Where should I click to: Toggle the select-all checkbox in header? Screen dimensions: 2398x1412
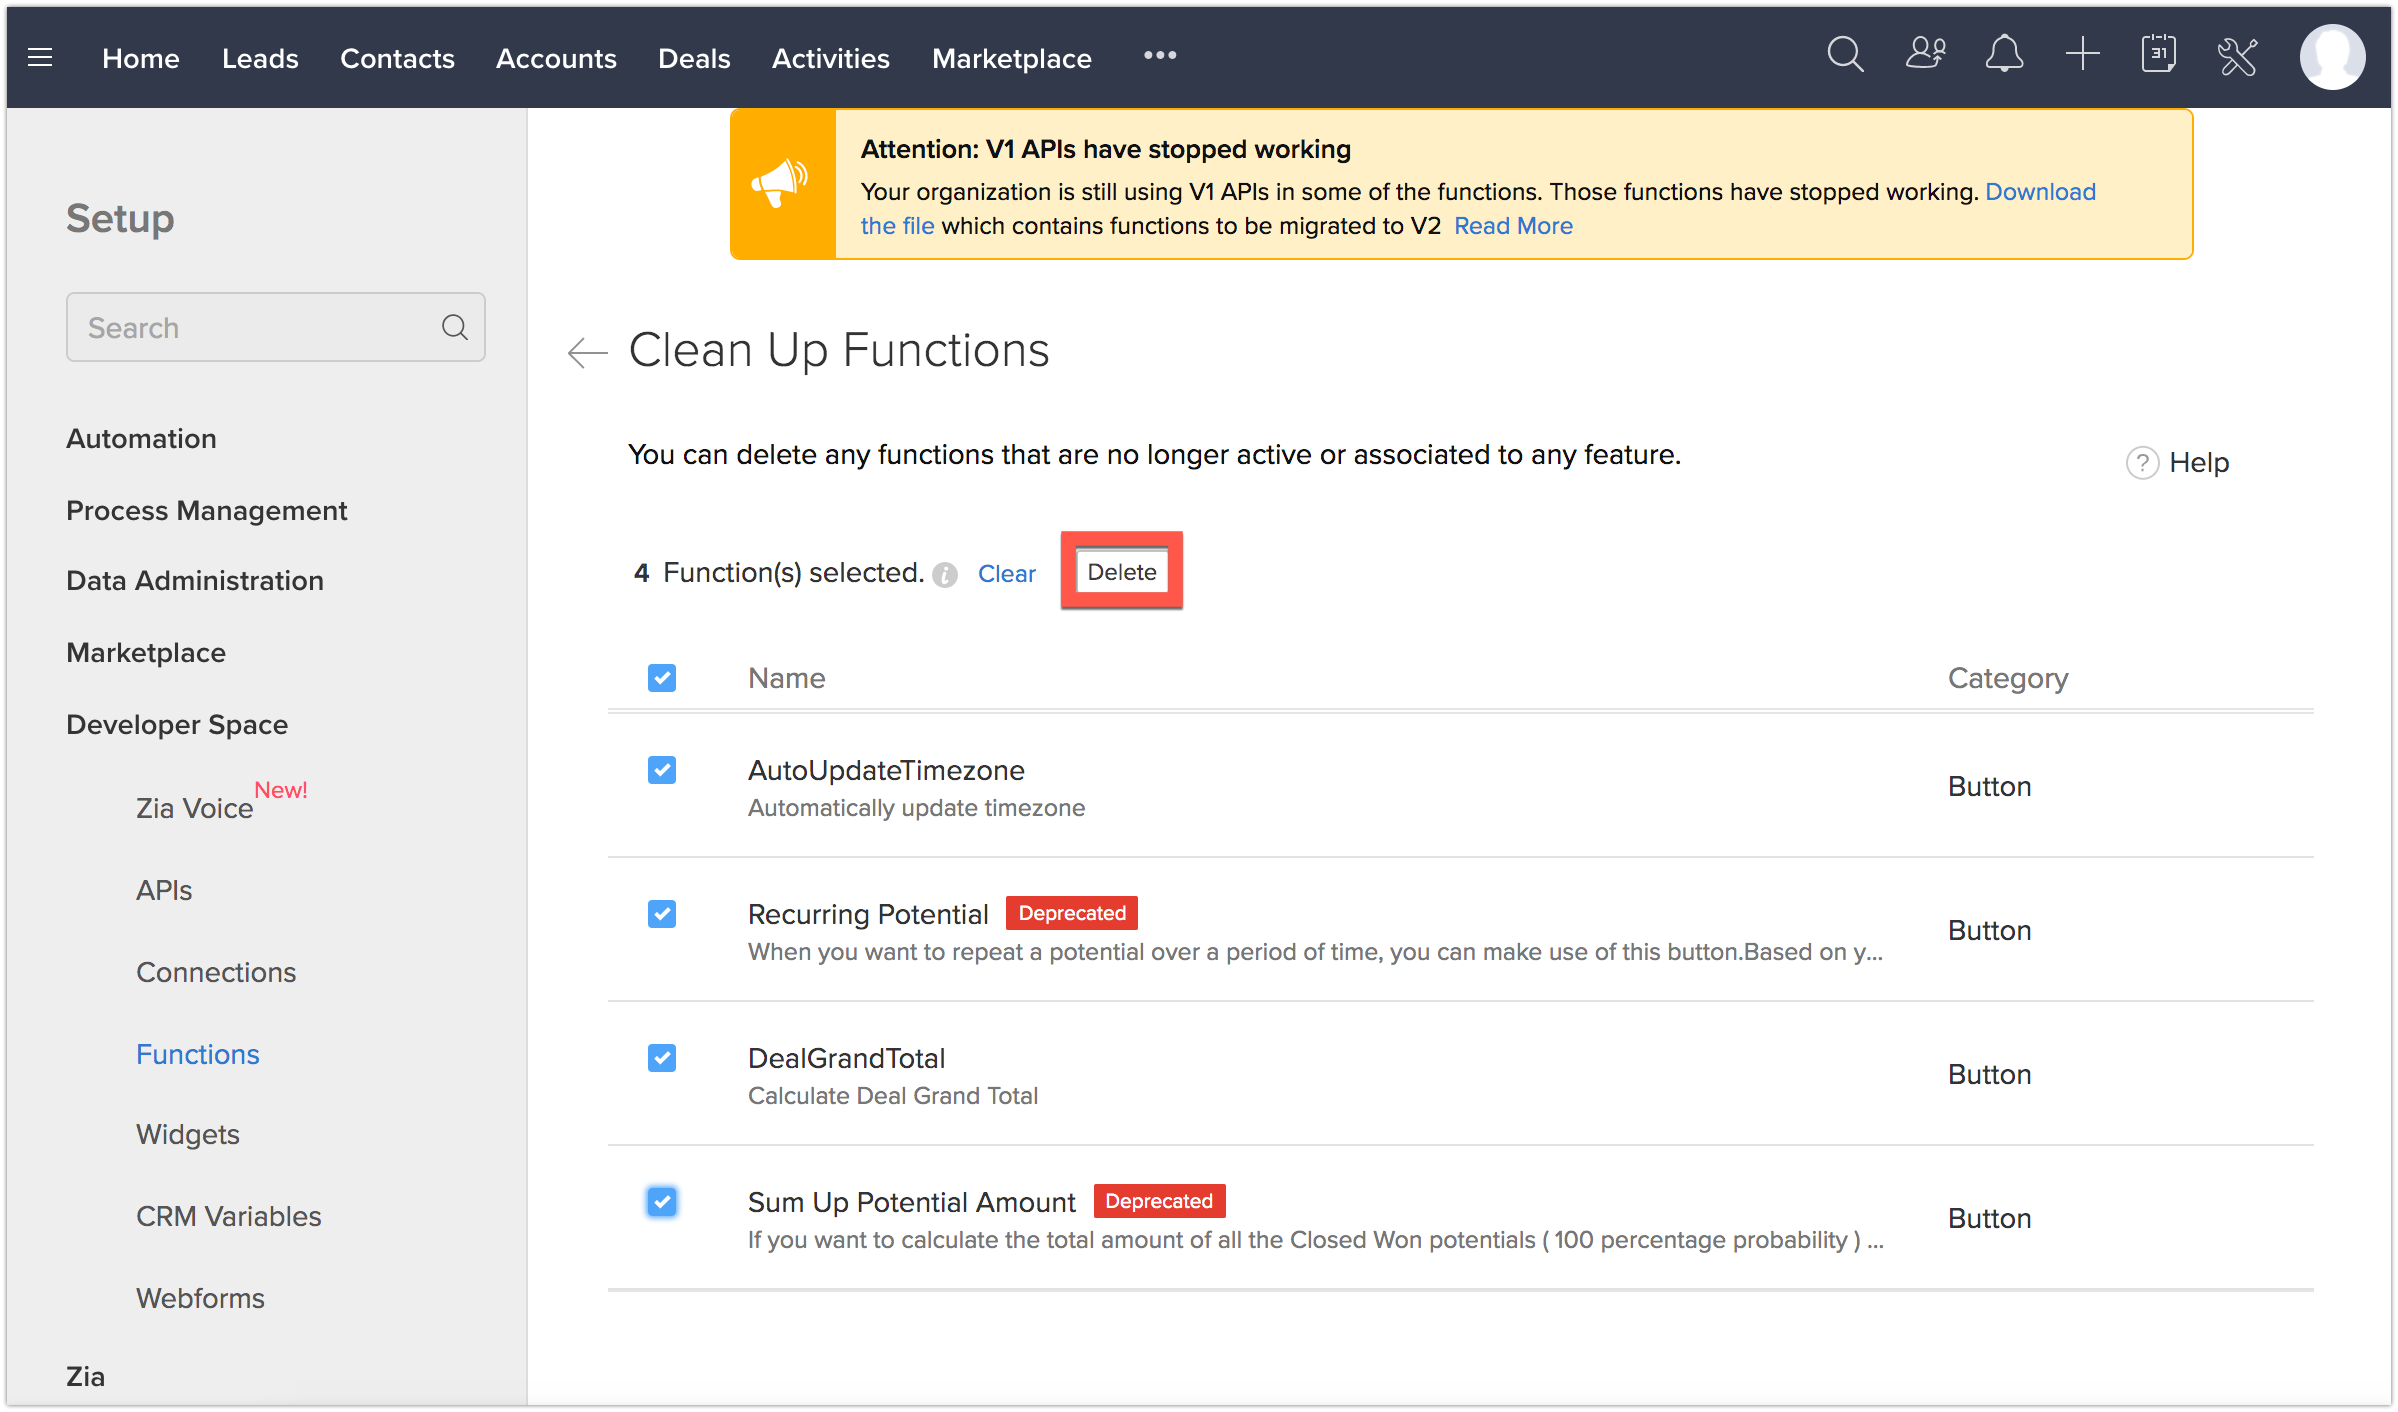(x=662, y=678)
